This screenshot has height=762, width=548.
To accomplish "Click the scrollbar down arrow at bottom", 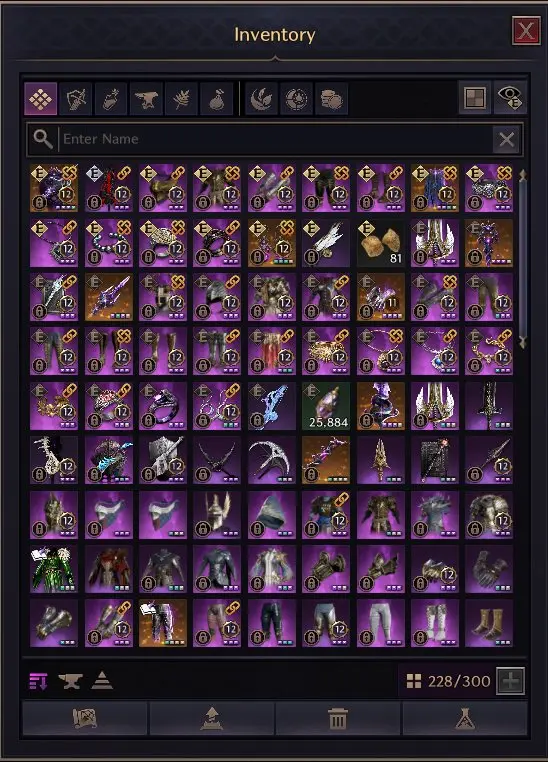I will point(523,342).
